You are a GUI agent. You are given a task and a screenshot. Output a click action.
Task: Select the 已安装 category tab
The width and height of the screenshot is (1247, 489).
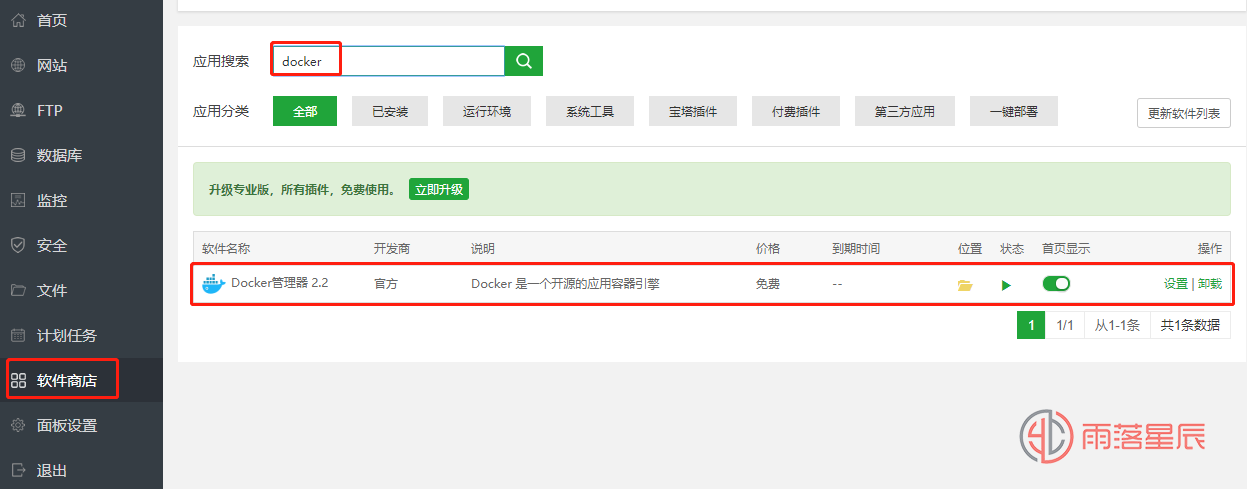click(390, 111)
